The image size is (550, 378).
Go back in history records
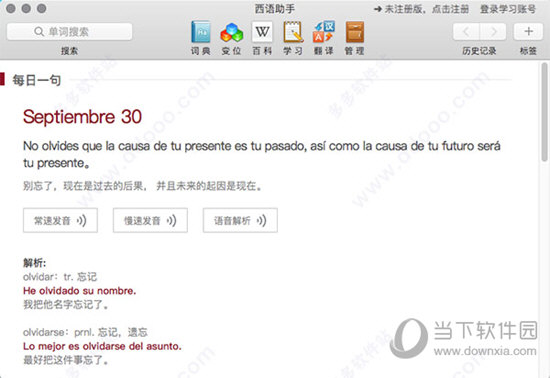(466, 32)
